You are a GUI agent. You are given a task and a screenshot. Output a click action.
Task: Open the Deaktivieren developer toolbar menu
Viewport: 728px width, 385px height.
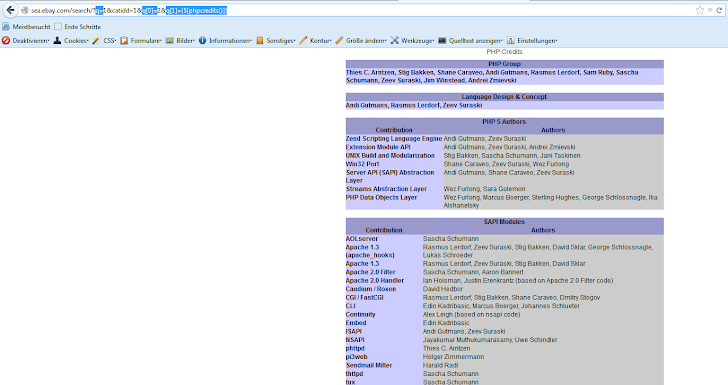tap(26, 41)
